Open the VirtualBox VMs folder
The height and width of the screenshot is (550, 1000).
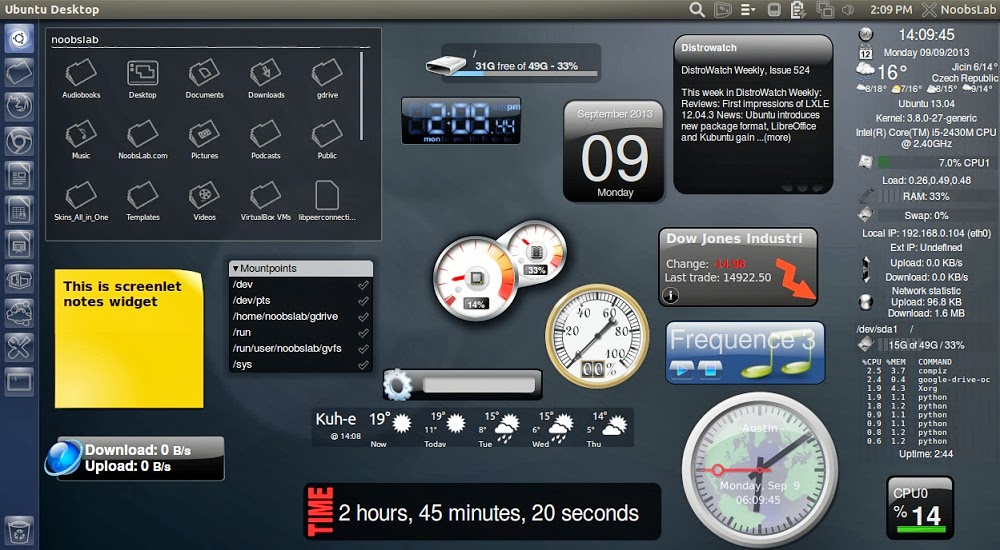pos(266,199)
